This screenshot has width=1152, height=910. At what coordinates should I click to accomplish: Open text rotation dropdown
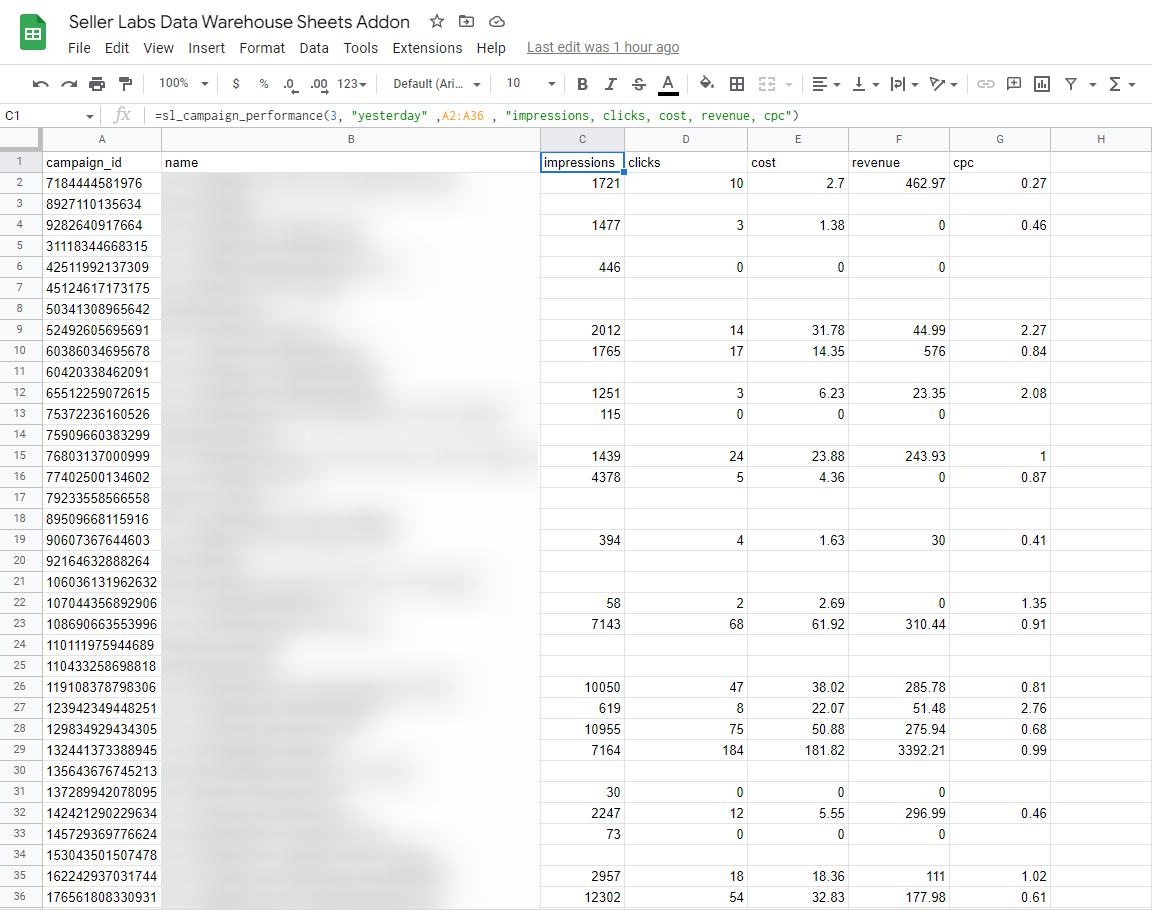(x=943, y=84)
